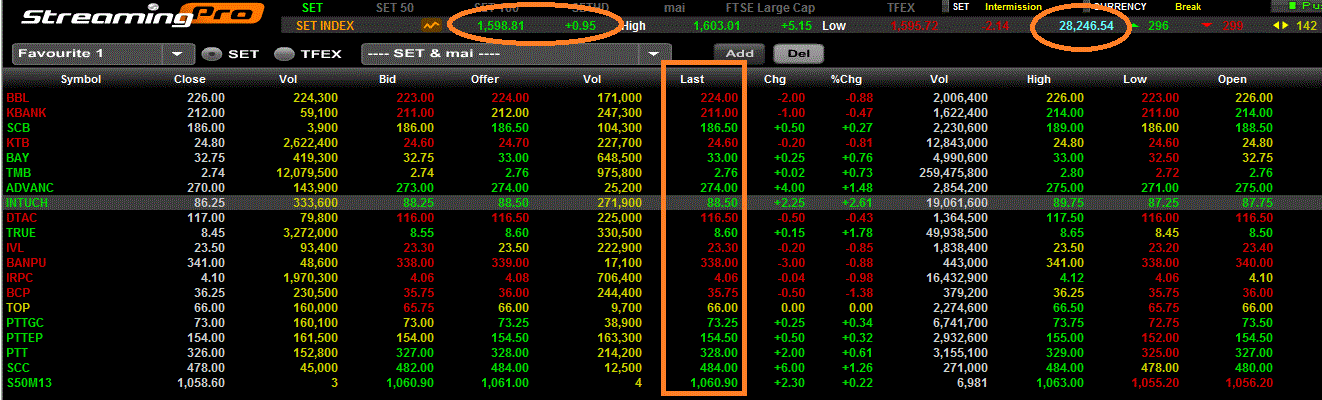This screenshot has height=400, width=1322.
Task: Click the Break status label
Action: pos(1189,7)
